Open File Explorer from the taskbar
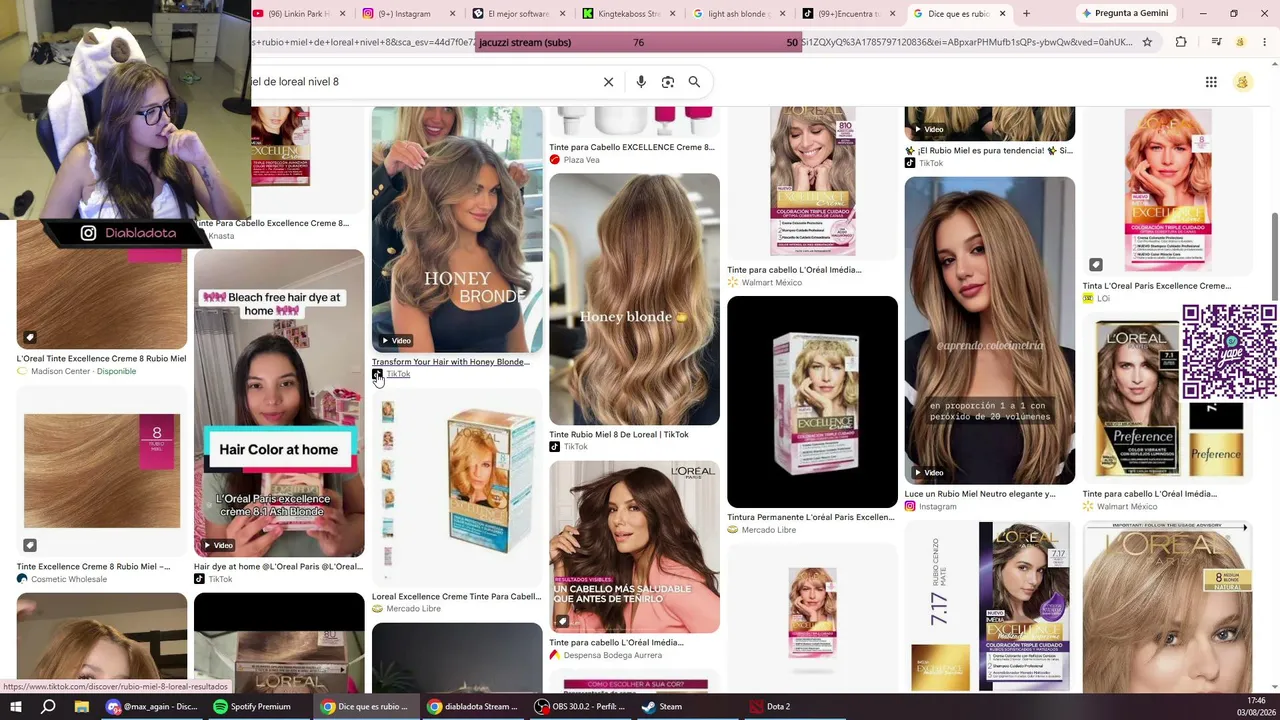 coord(82,706)
